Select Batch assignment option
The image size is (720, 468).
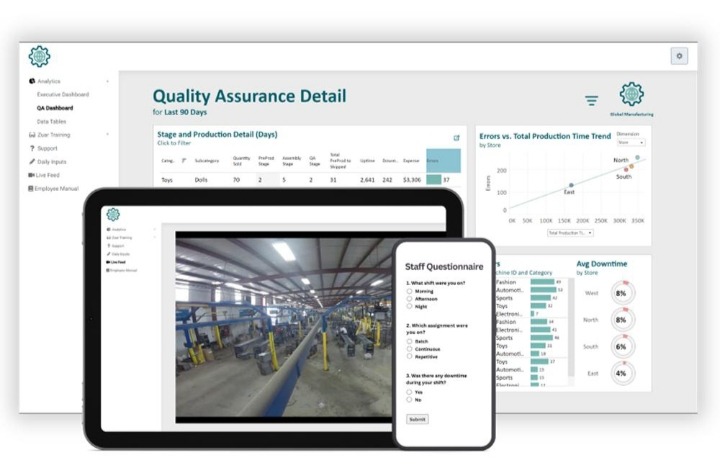click(x=409, y=341)
